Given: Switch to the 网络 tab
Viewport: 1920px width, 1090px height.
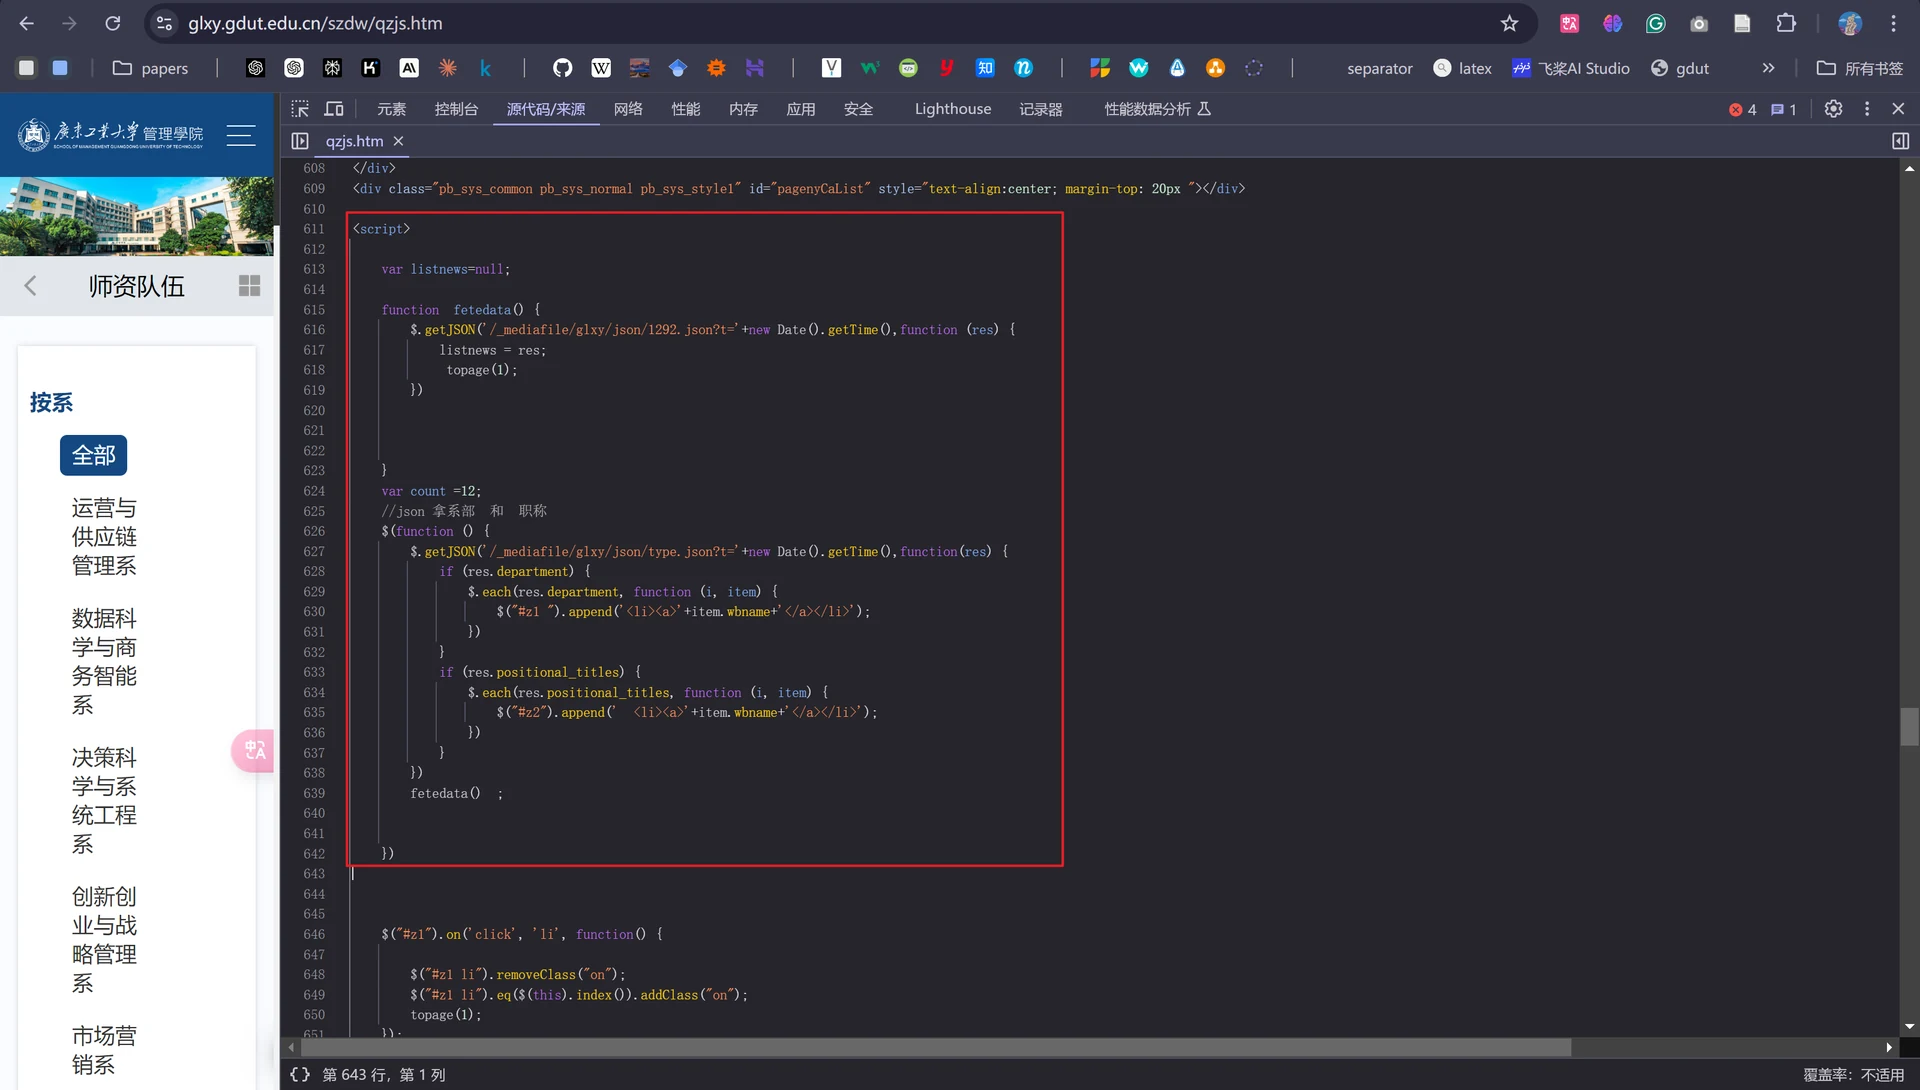Looking at the screenshot, I should [x=628, y=109].
